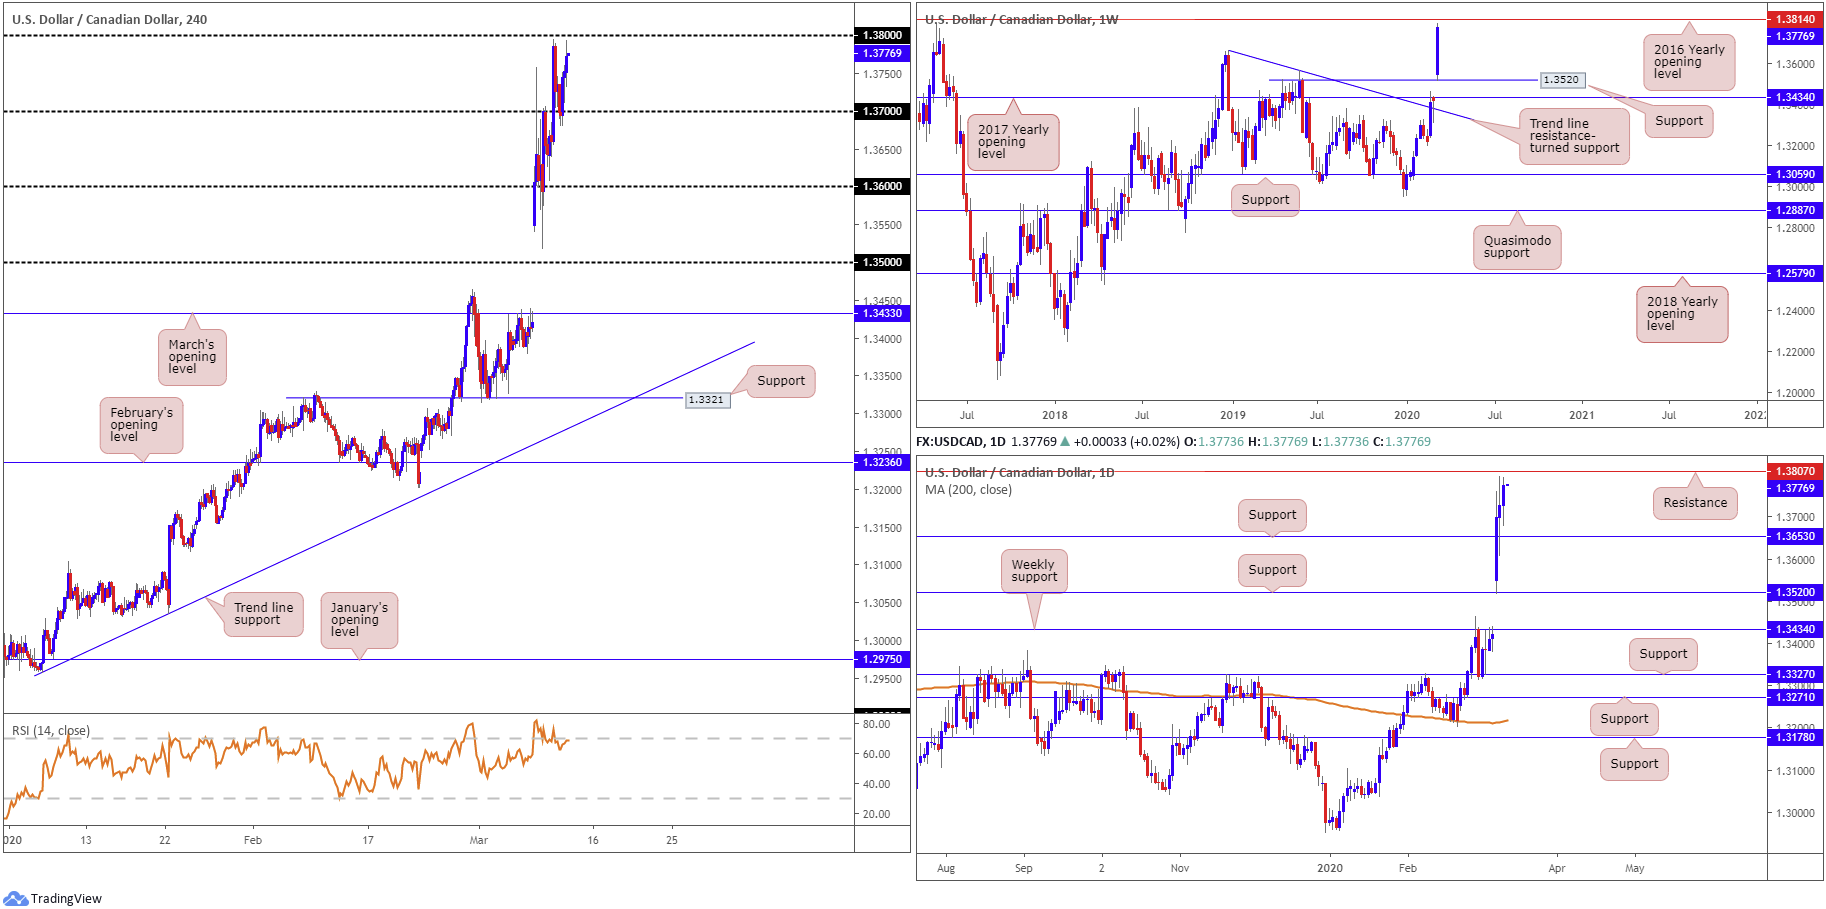This screenshot has height=909, width=1826.
Task: Click the 1.36530 daily price label
Action: click(x=1795, y=536)
